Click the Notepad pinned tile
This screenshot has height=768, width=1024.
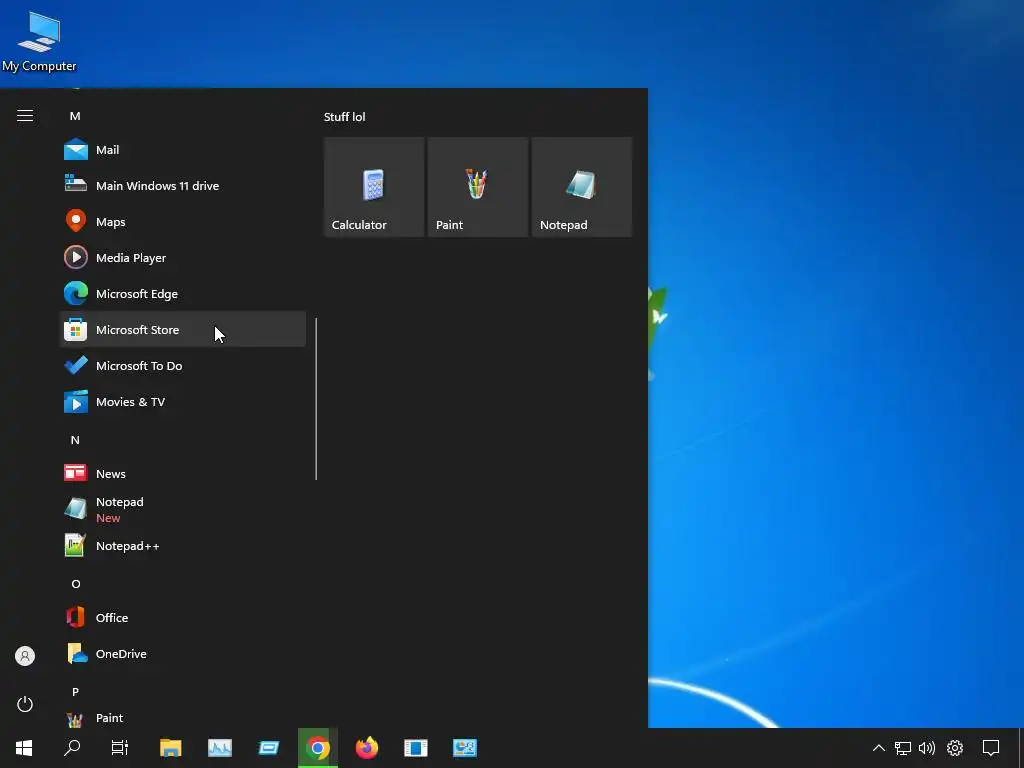(x=582, y=187)
